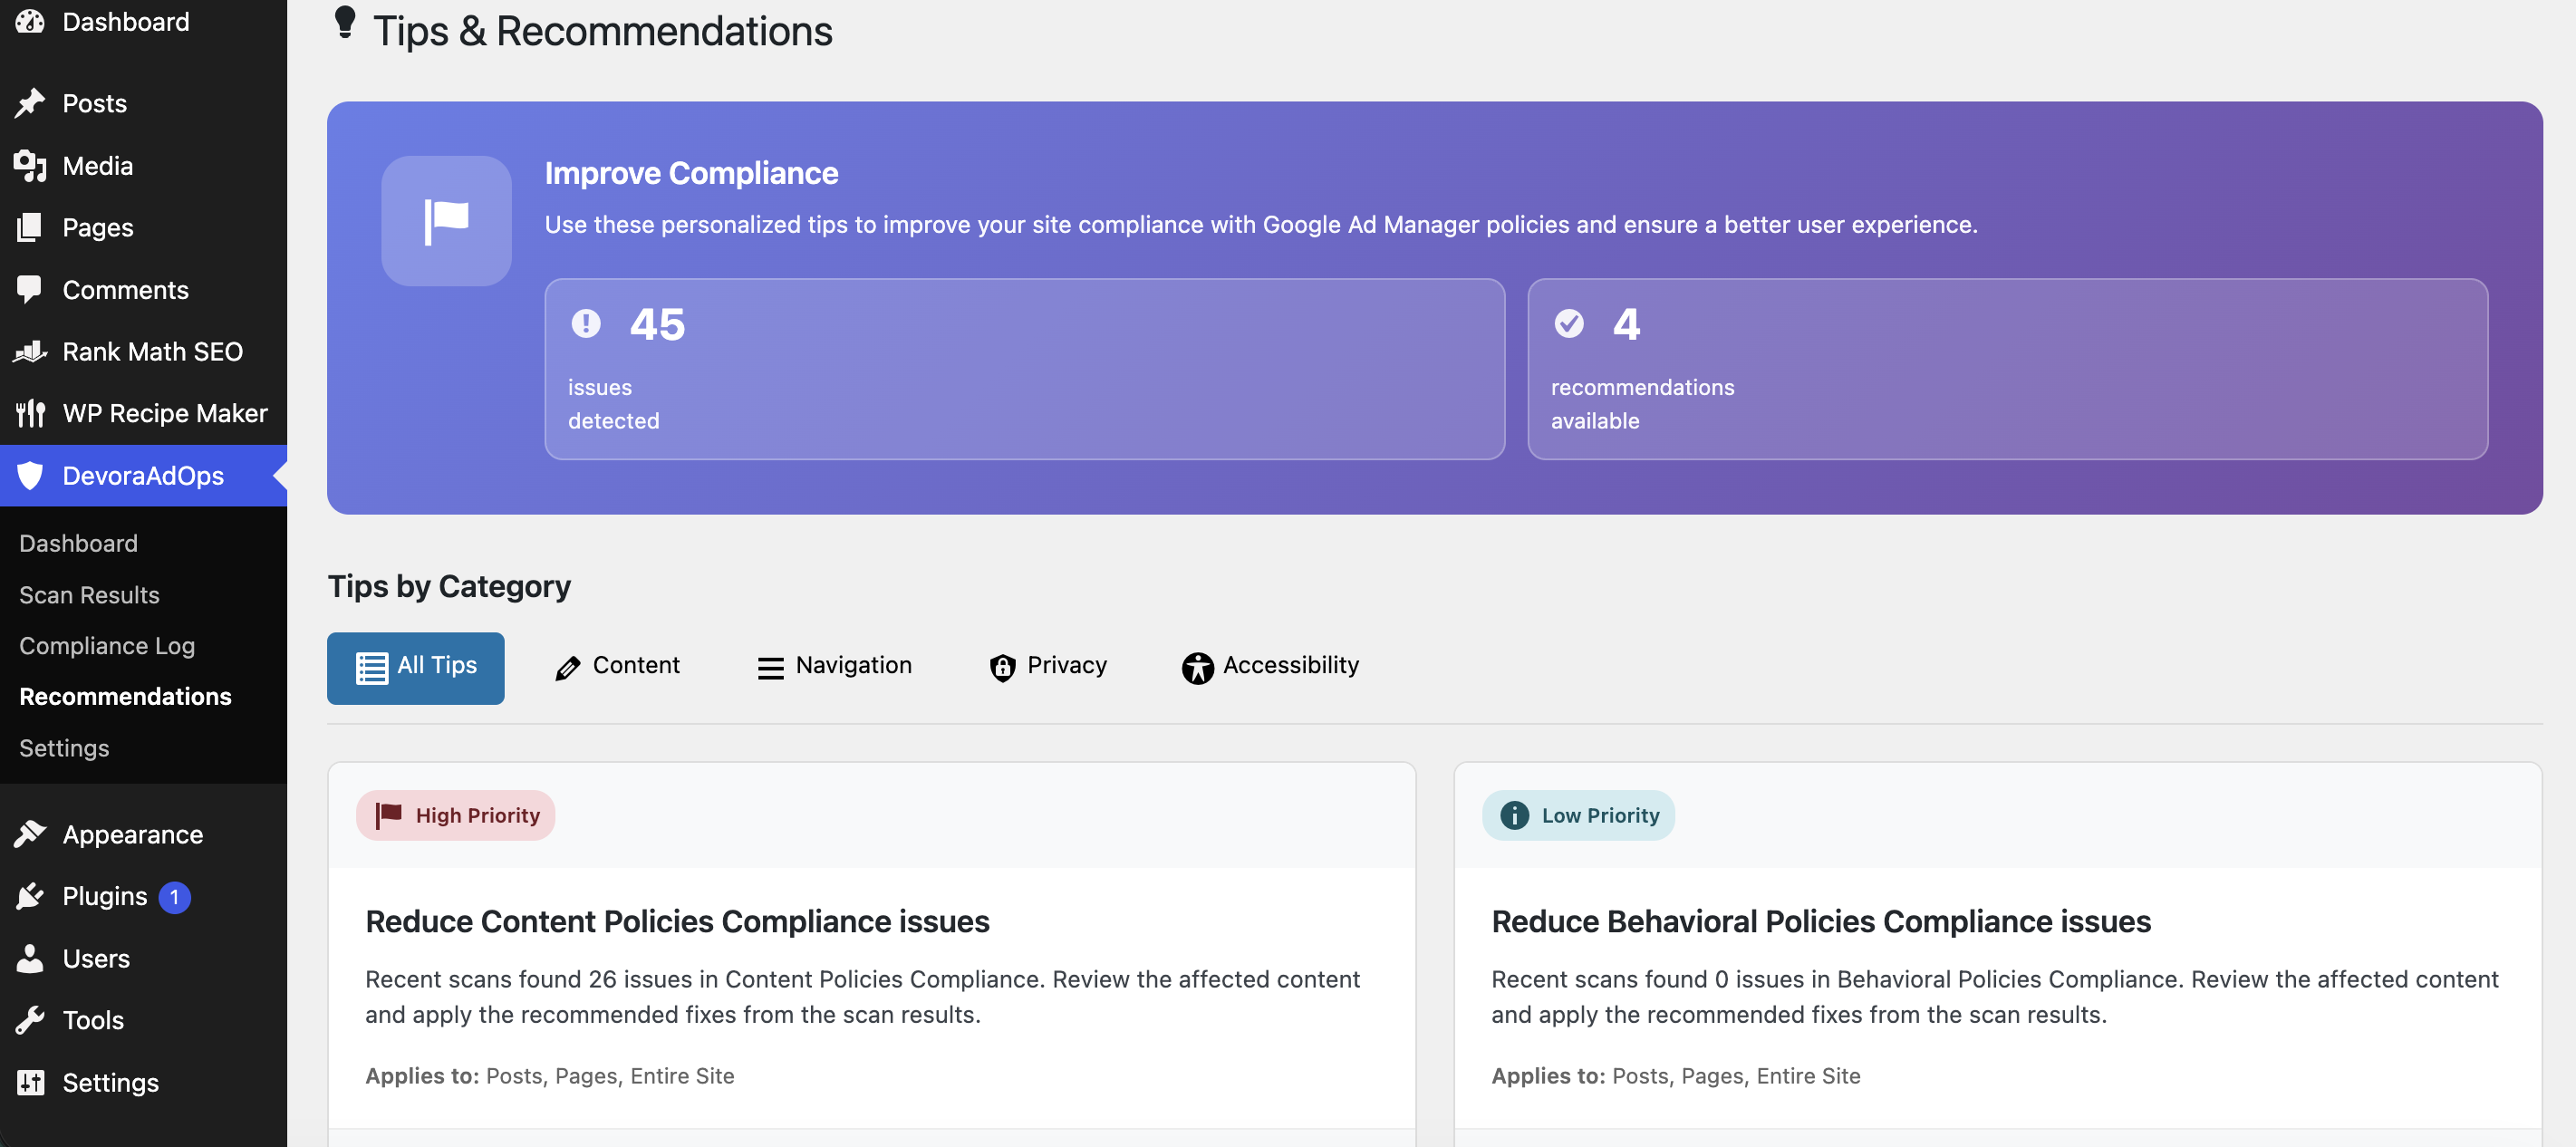Viewport: 2576px width, 1147px height.
Task: Click the Comments speech bubble icon
Action: pyautogui.click(x=30, y=289)
